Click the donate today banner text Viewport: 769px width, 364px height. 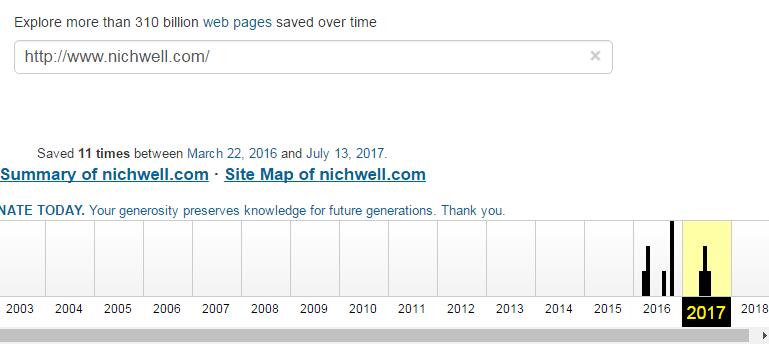[252, 211]
